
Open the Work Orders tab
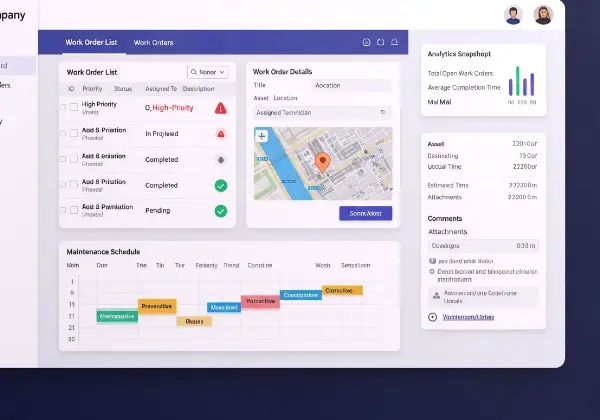point(153,43)
